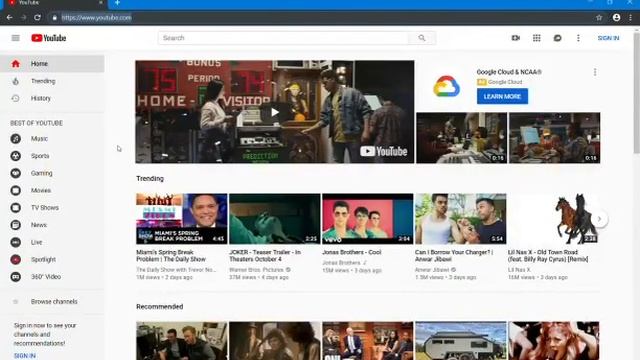Go back with the browser back arrow
Screen dimensions: 640x360
coord(9,18)
